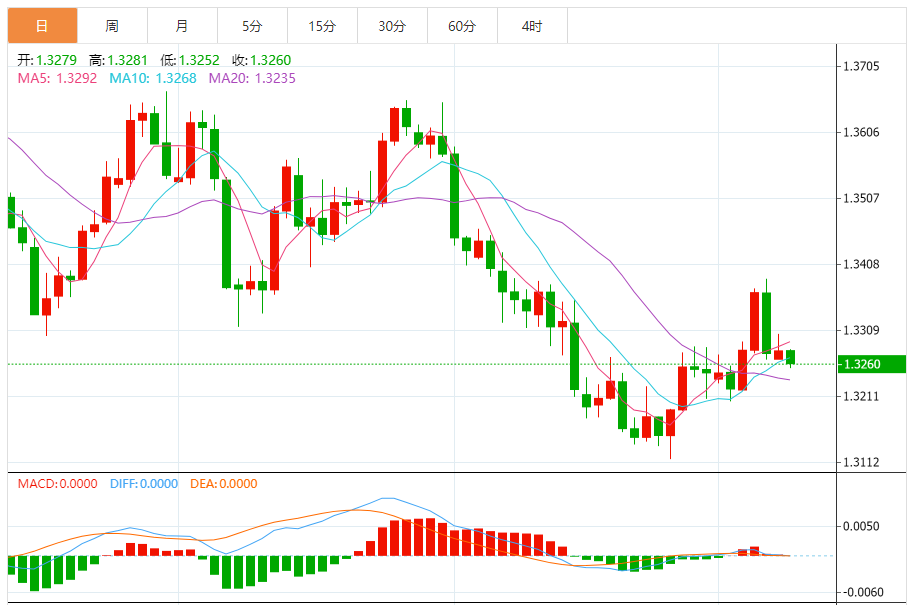Click the 高:1.3281 high price value

pos(118,60)
